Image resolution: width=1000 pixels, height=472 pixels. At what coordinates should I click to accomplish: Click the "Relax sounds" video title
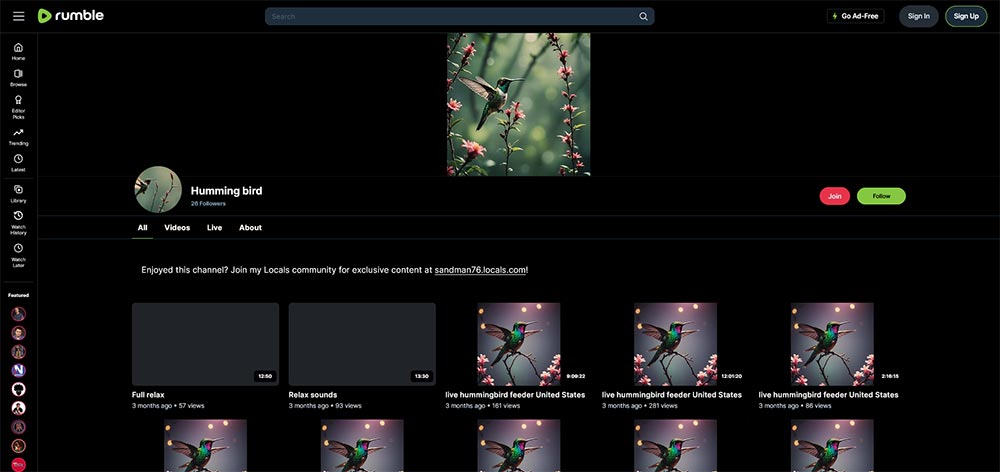(x=312, y=395)
